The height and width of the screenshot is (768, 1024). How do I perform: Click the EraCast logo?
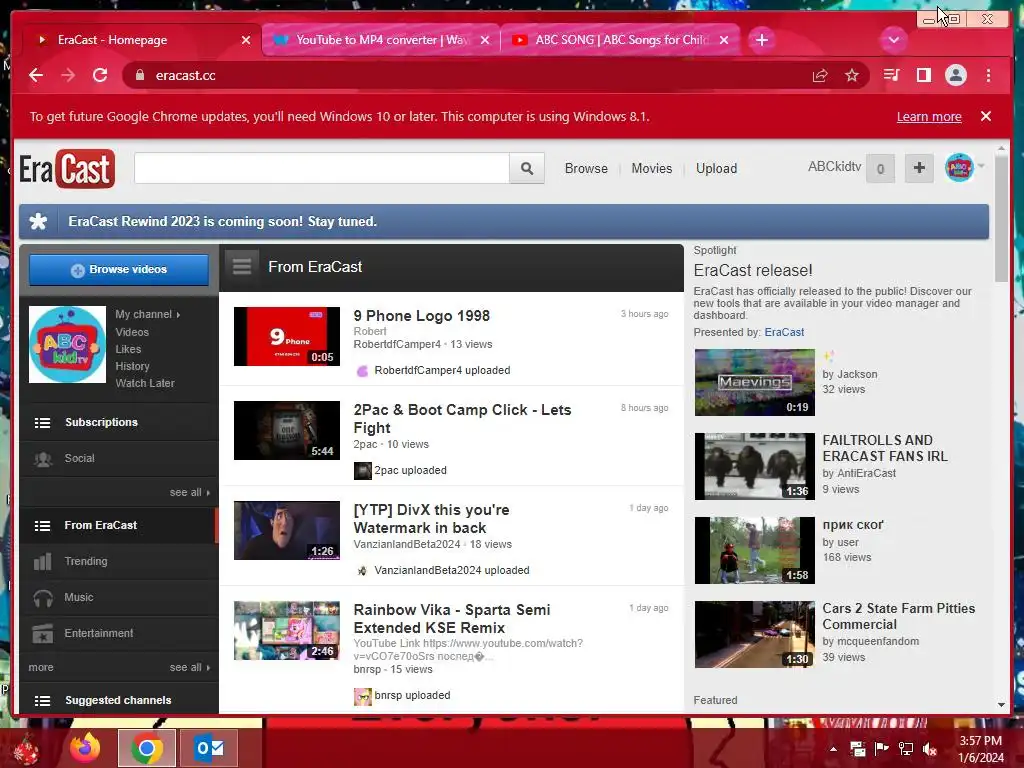pyautogui.click(x=67, y=168)
